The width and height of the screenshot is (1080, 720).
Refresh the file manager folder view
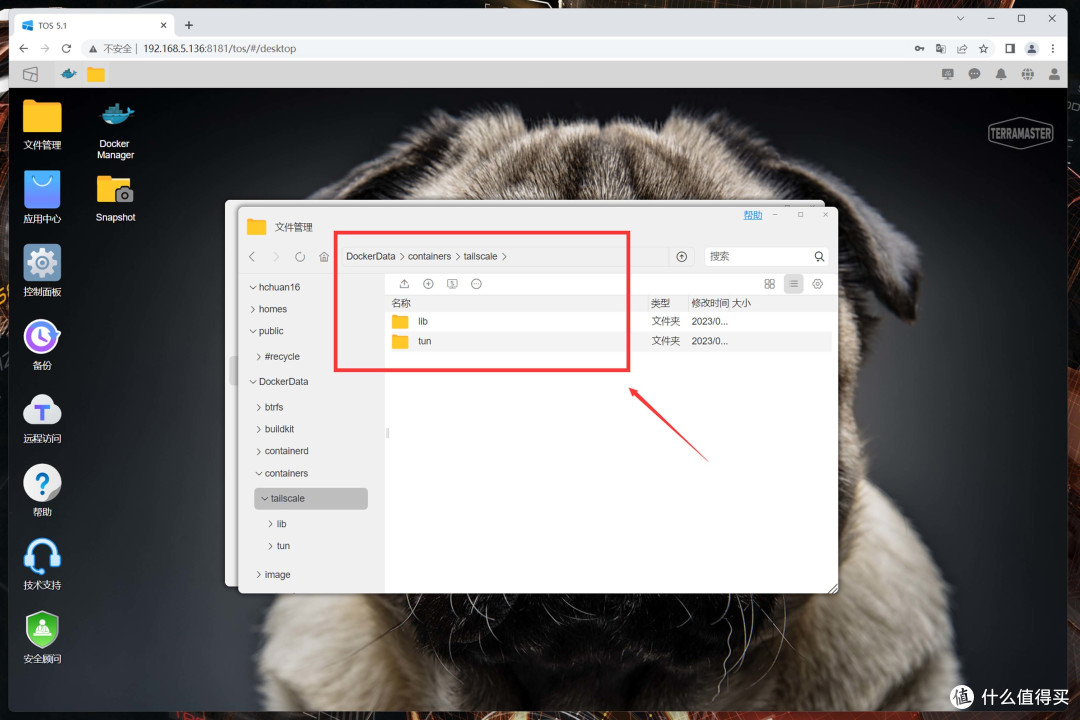300,256
